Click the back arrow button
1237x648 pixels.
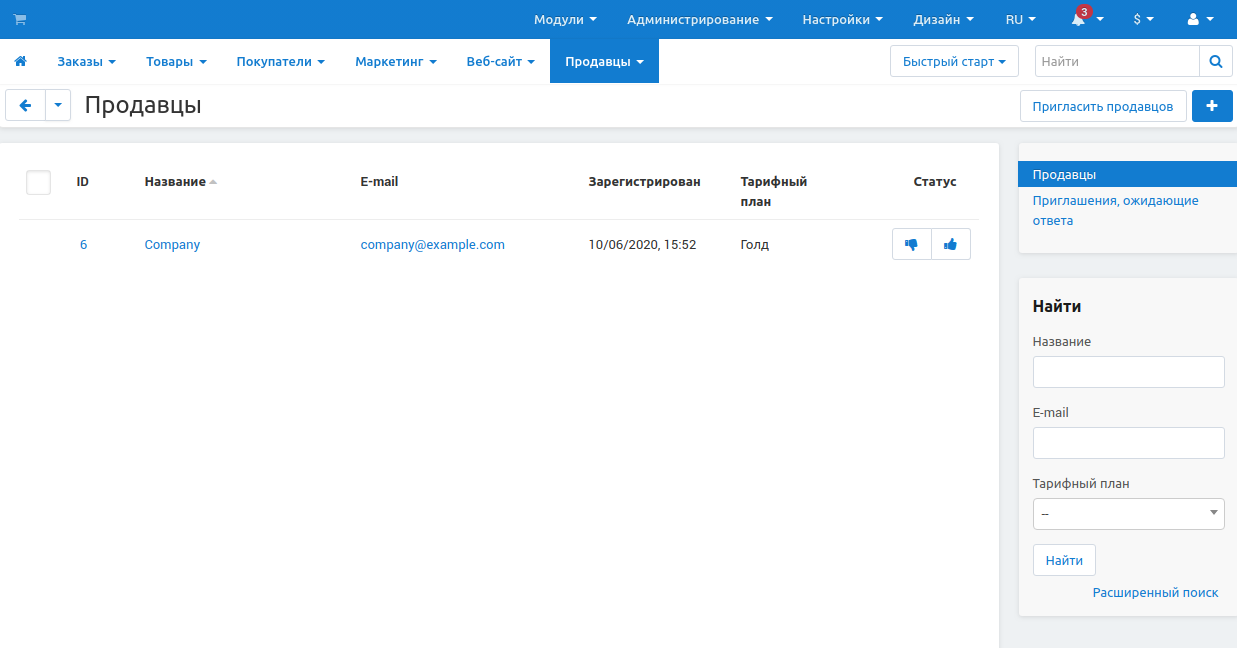26,105
